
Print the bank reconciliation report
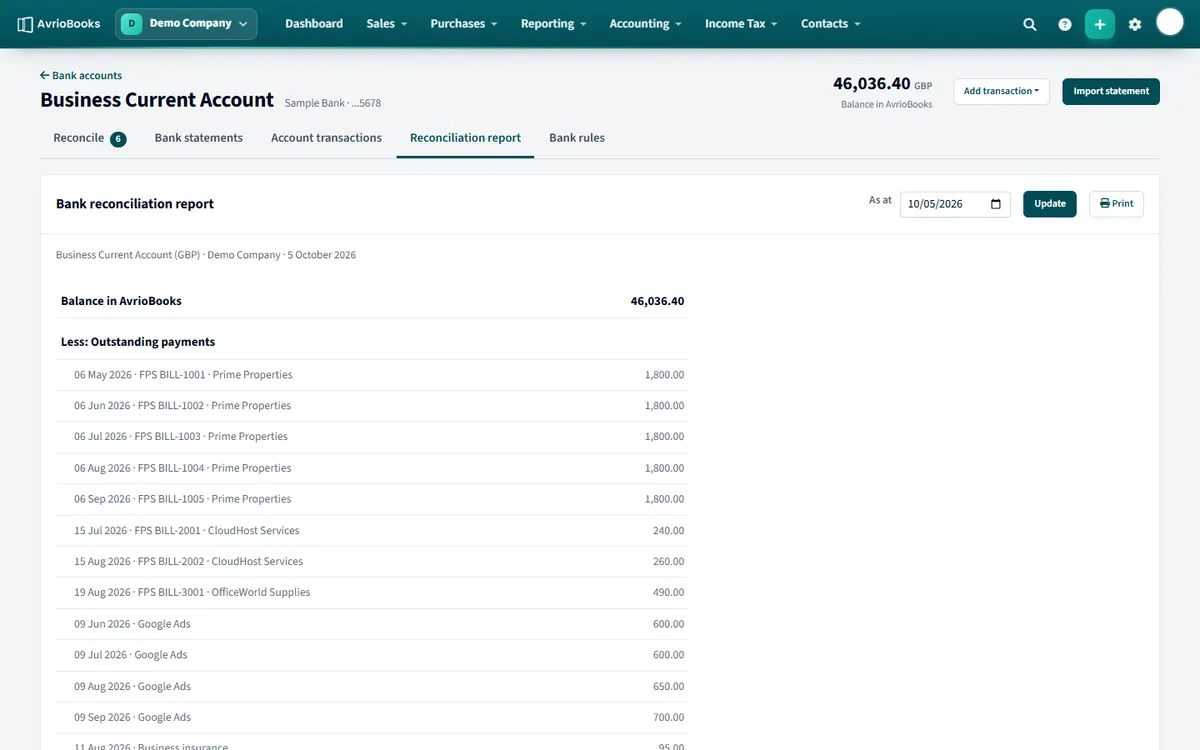(1116, 204)
